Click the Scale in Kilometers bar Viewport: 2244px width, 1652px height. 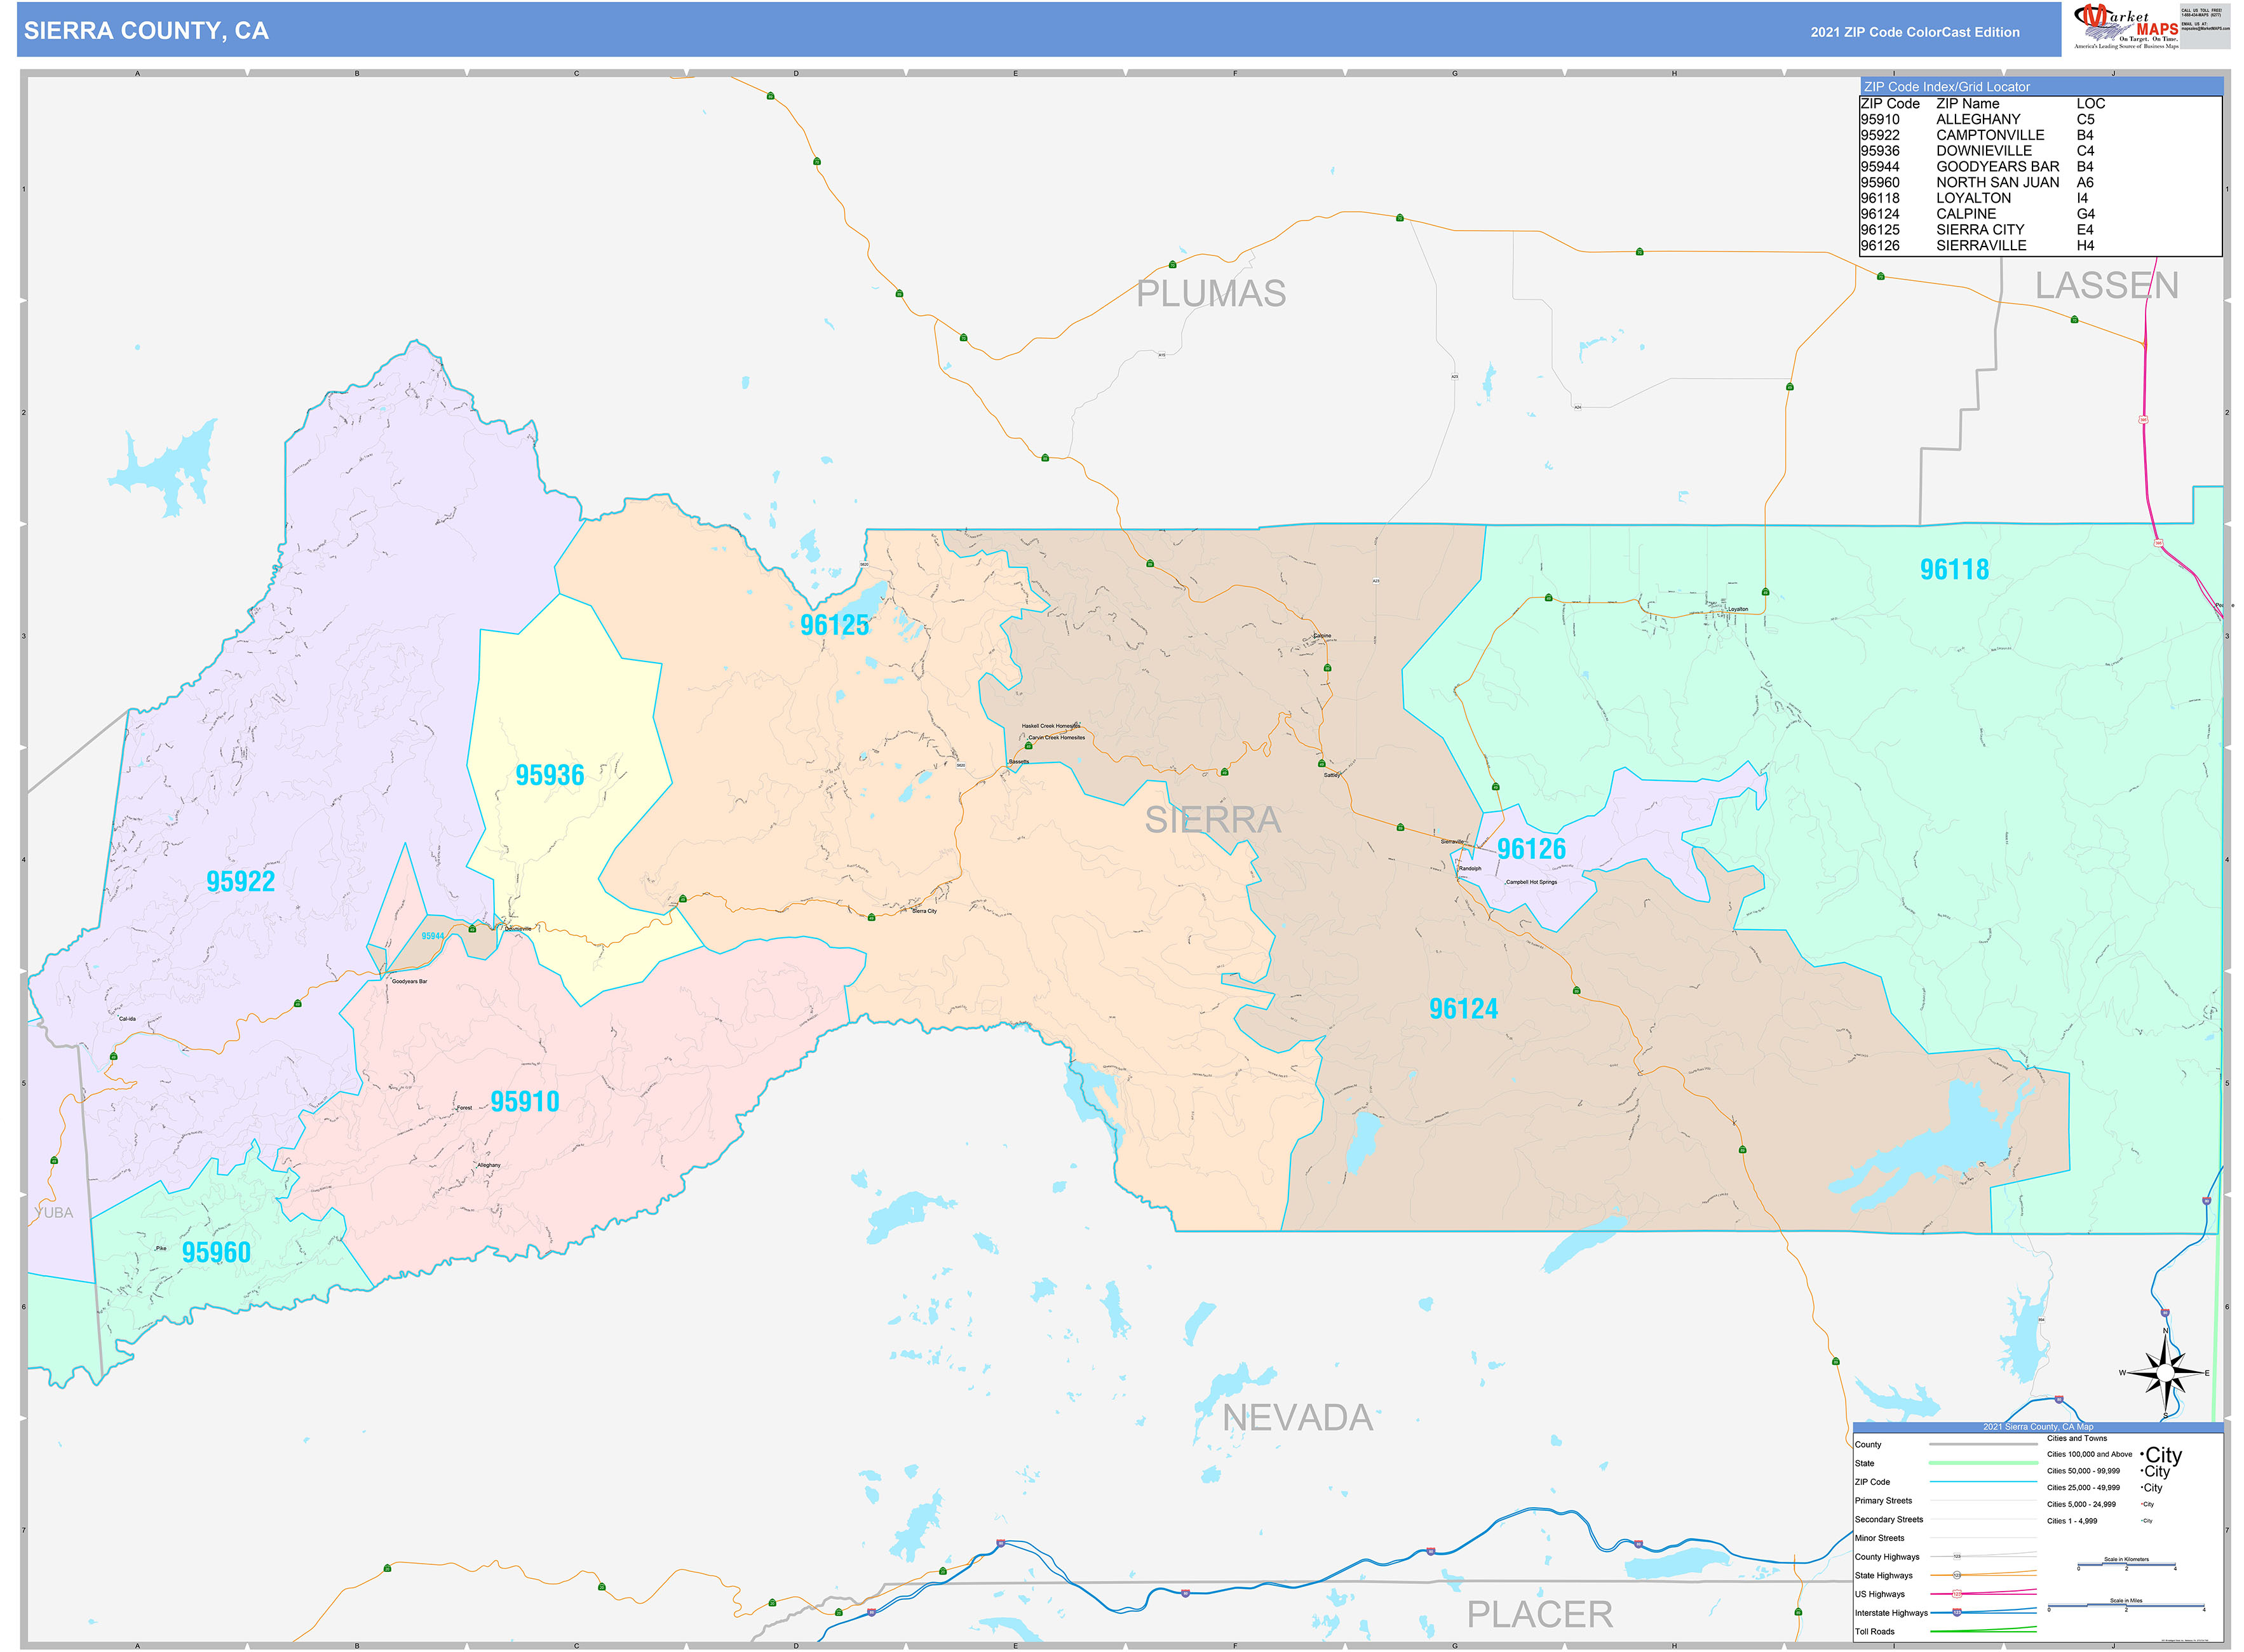[2126, 1564]
